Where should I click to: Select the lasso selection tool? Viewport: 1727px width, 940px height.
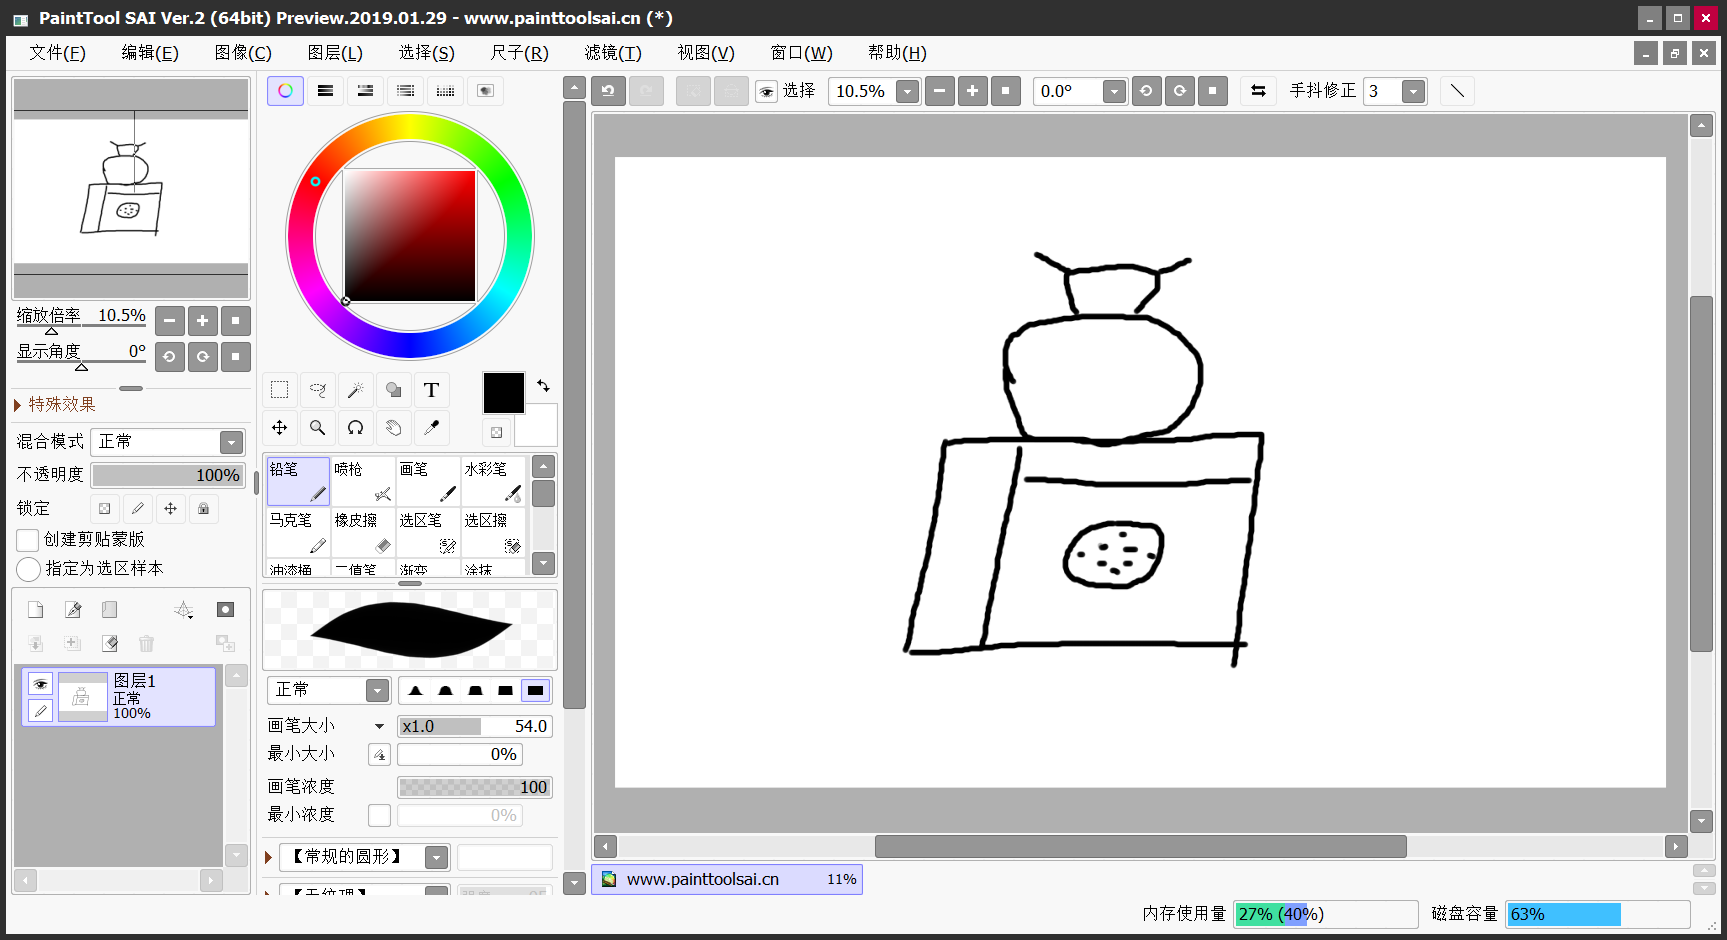[x=318, y=390]
